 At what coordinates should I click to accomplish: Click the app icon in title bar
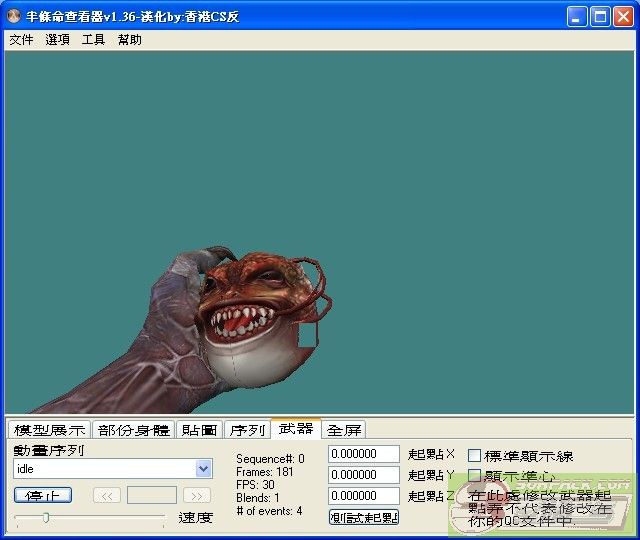(x=15, y=16)
